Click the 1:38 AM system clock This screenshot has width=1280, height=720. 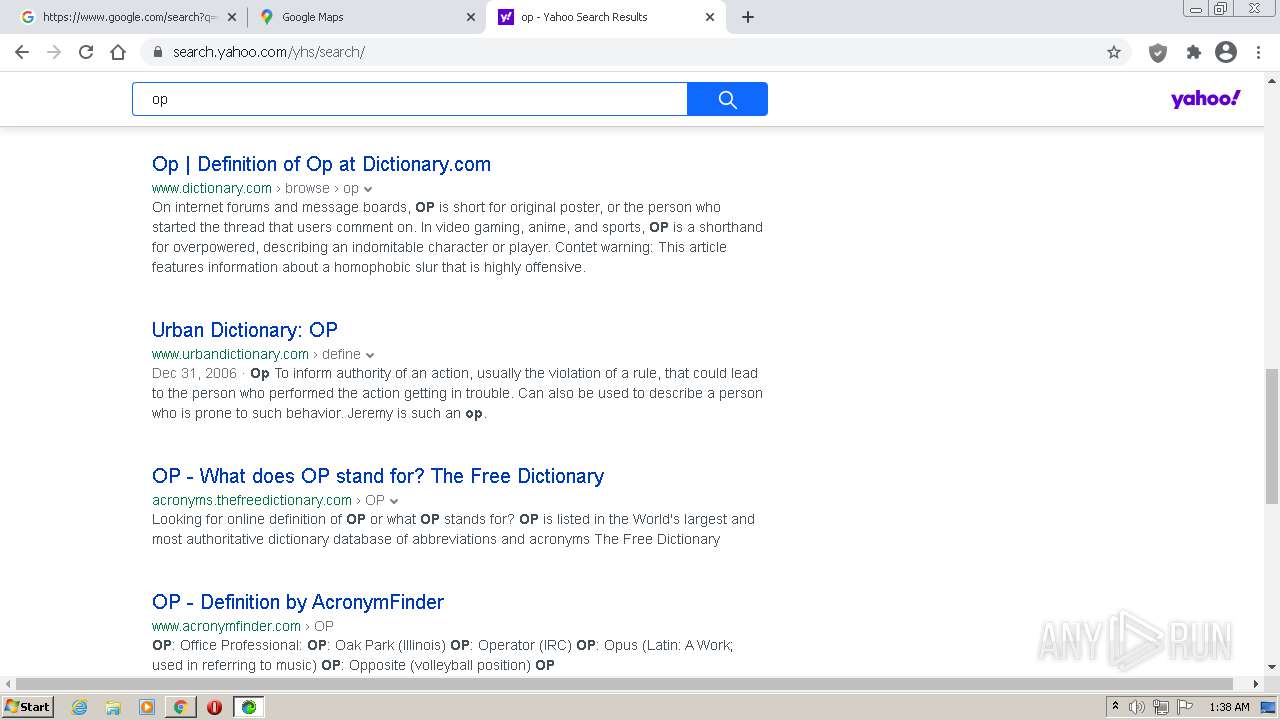(x=1229, y=707)
